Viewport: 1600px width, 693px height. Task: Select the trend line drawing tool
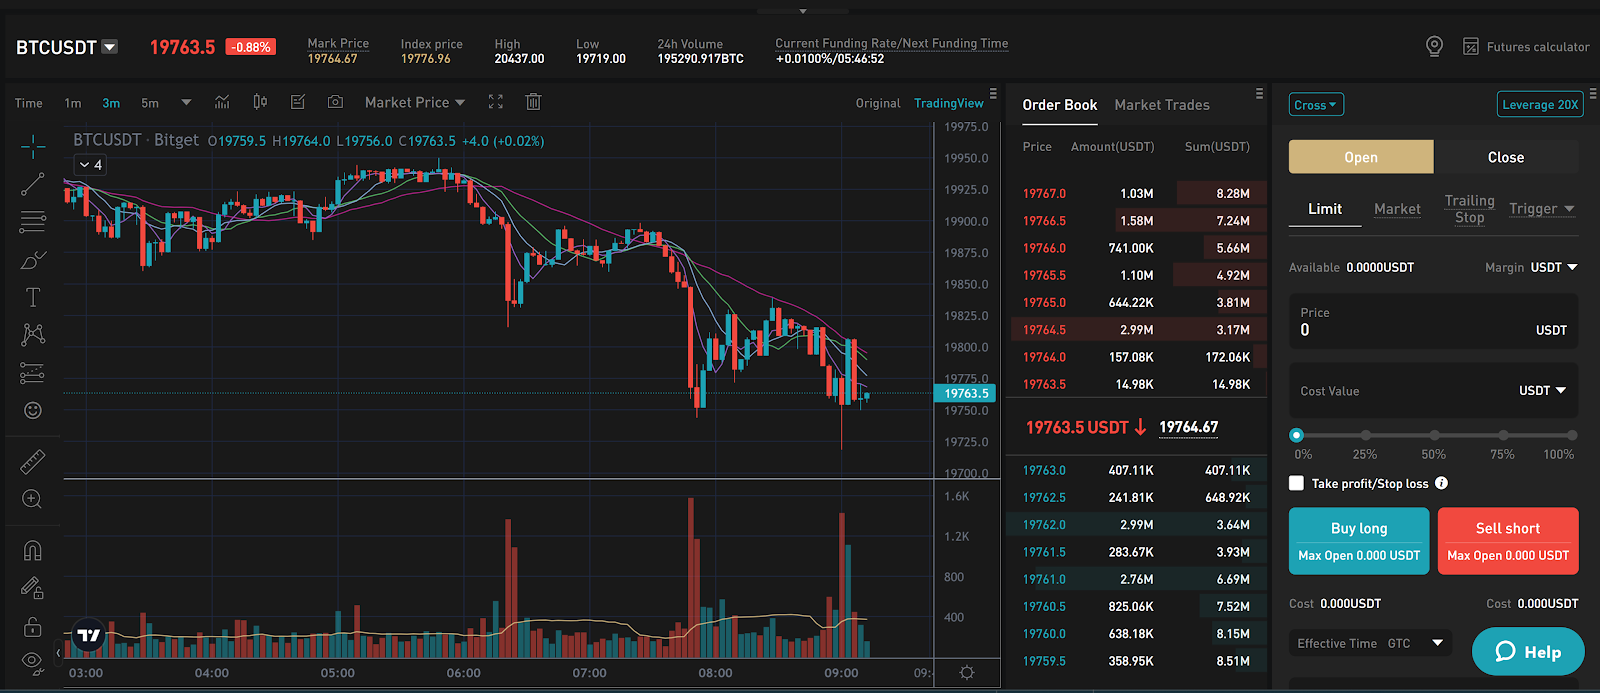click(x=33, y=184)
